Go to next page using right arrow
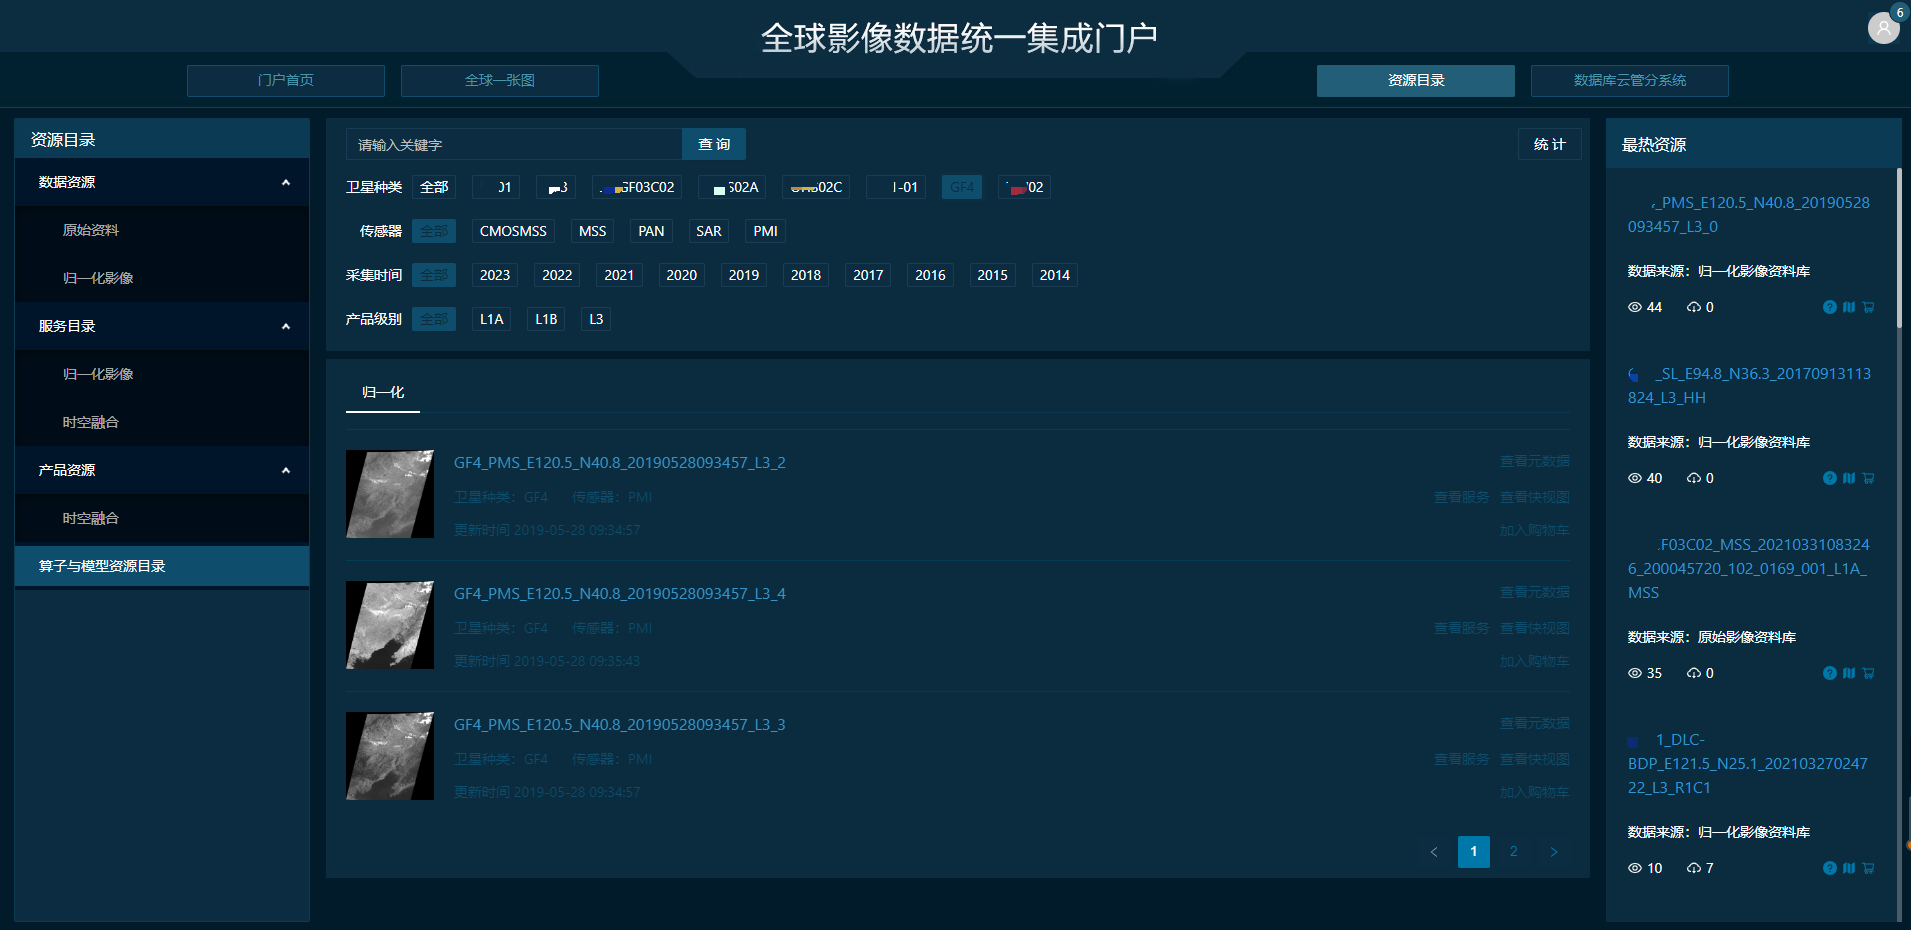This screenshot has height=930, width=1911. tap(1553, 852)
